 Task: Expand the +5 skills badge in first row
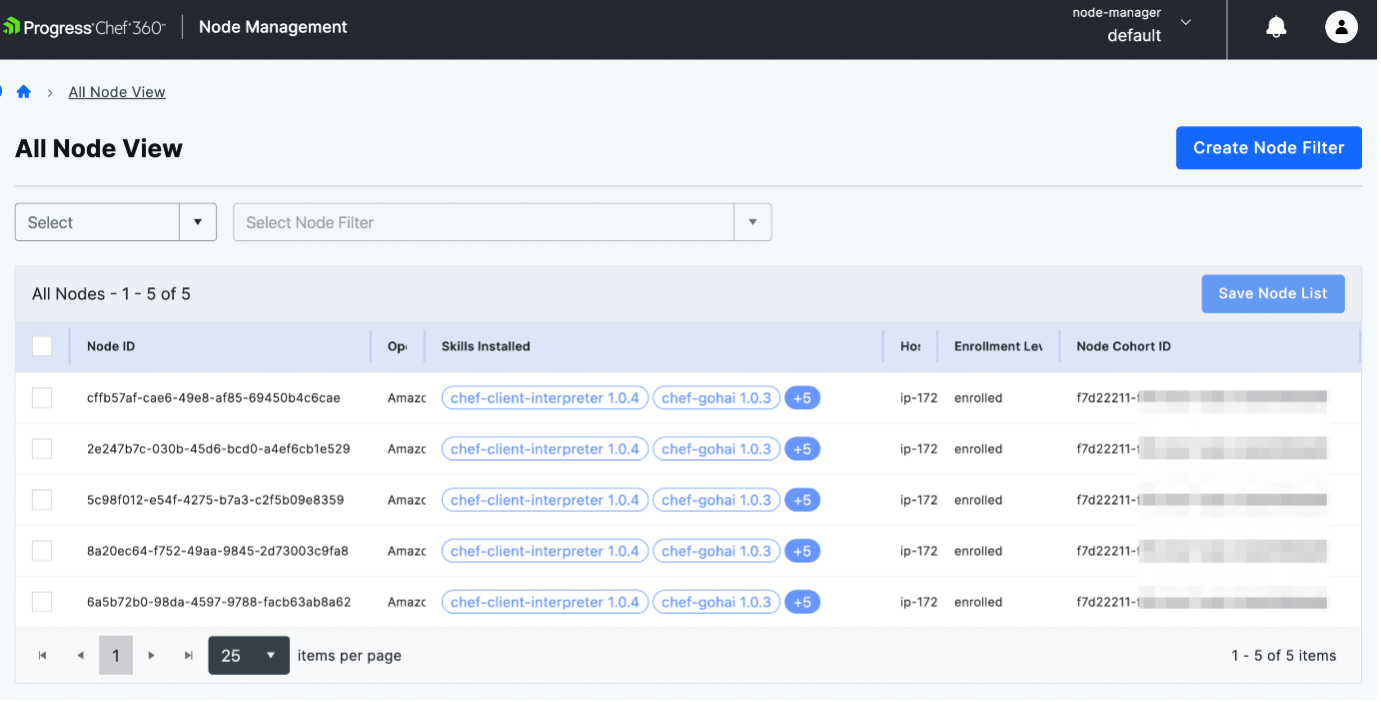pyautogui.click(x=802, y=398)
